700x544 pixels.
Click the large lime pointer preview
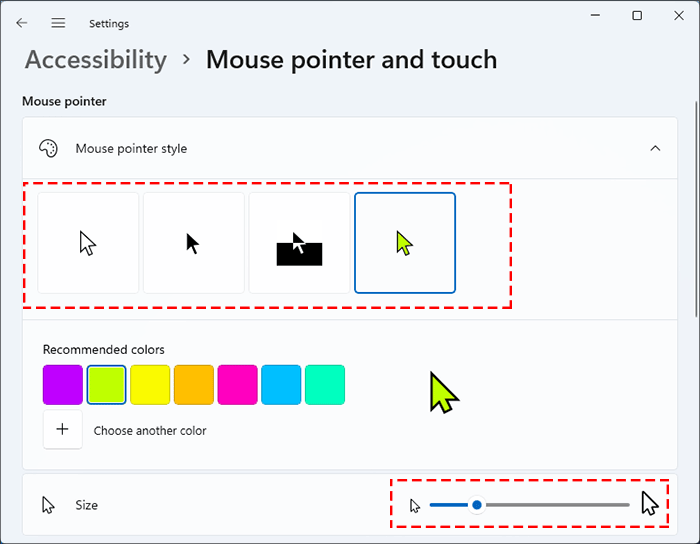click(x=444, y=393)
